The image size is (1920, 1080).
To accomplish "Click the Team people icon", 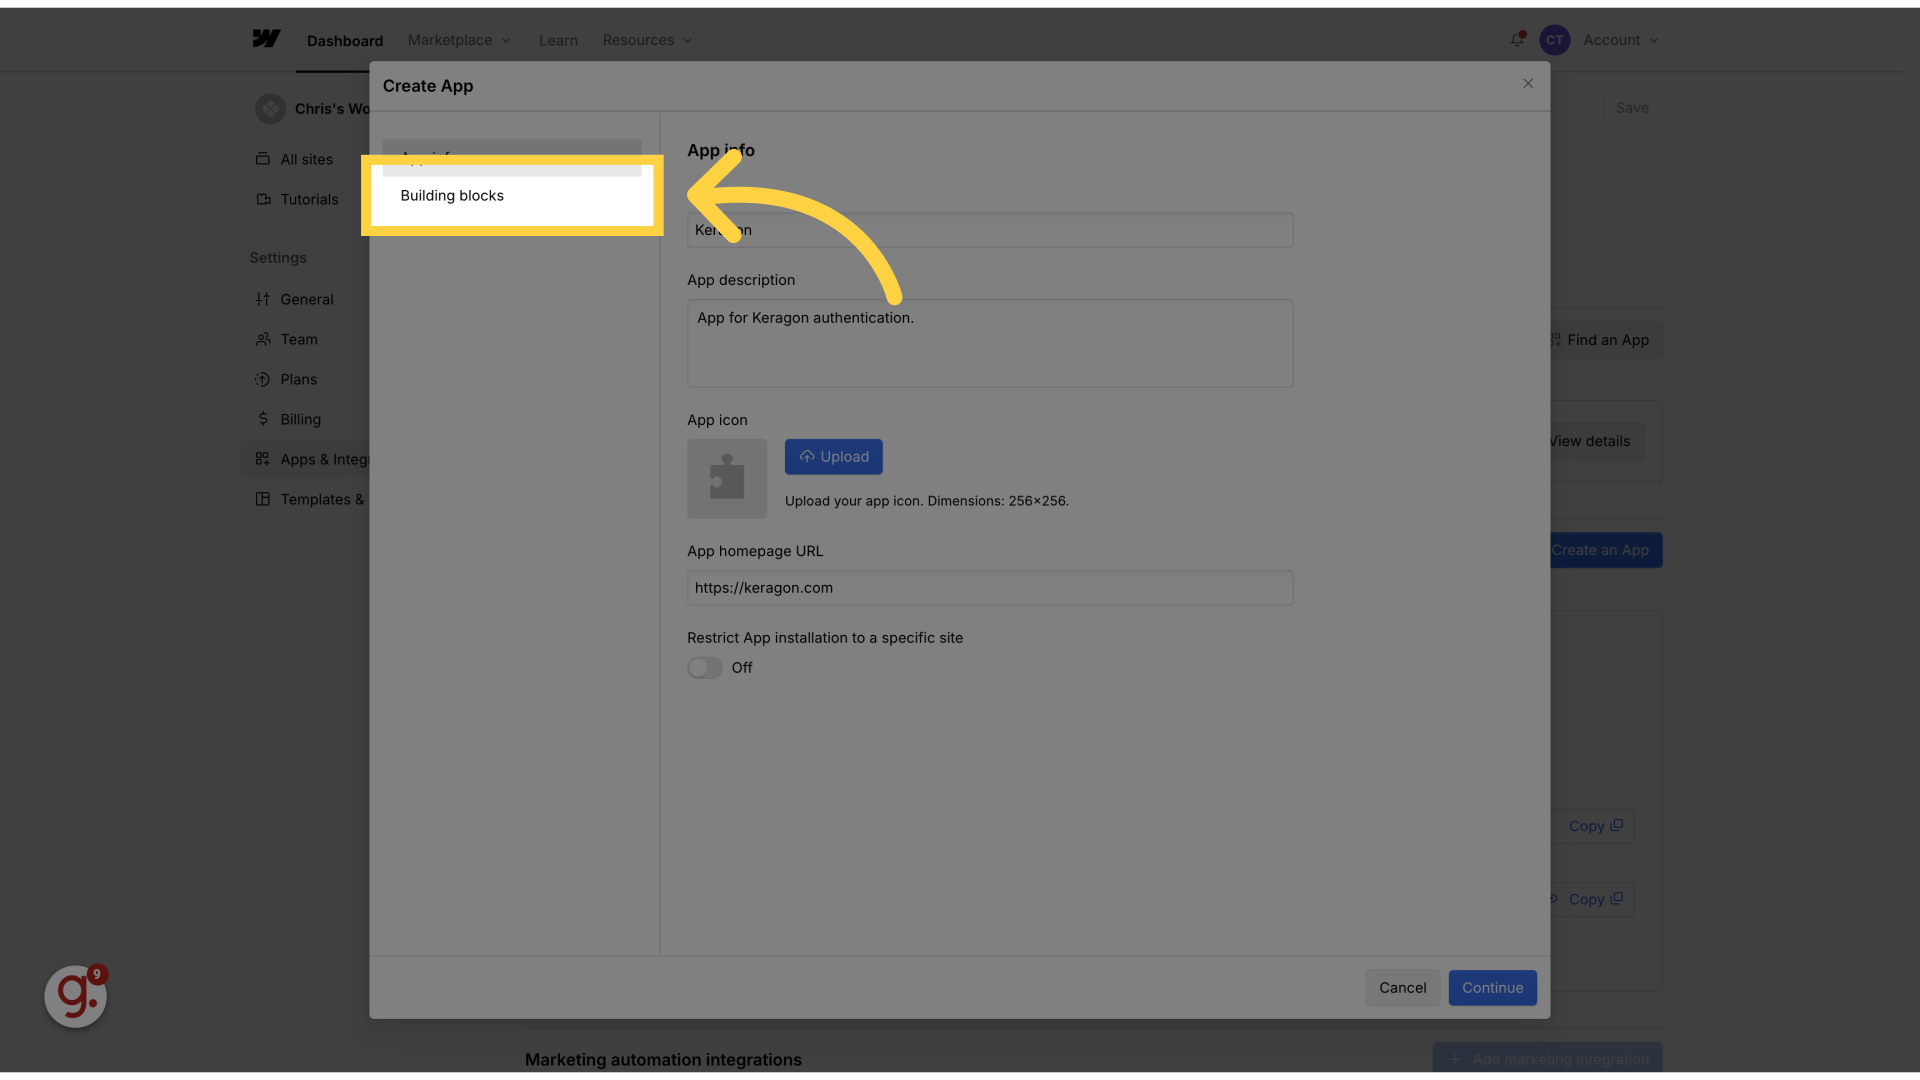I will click(263, 339).
